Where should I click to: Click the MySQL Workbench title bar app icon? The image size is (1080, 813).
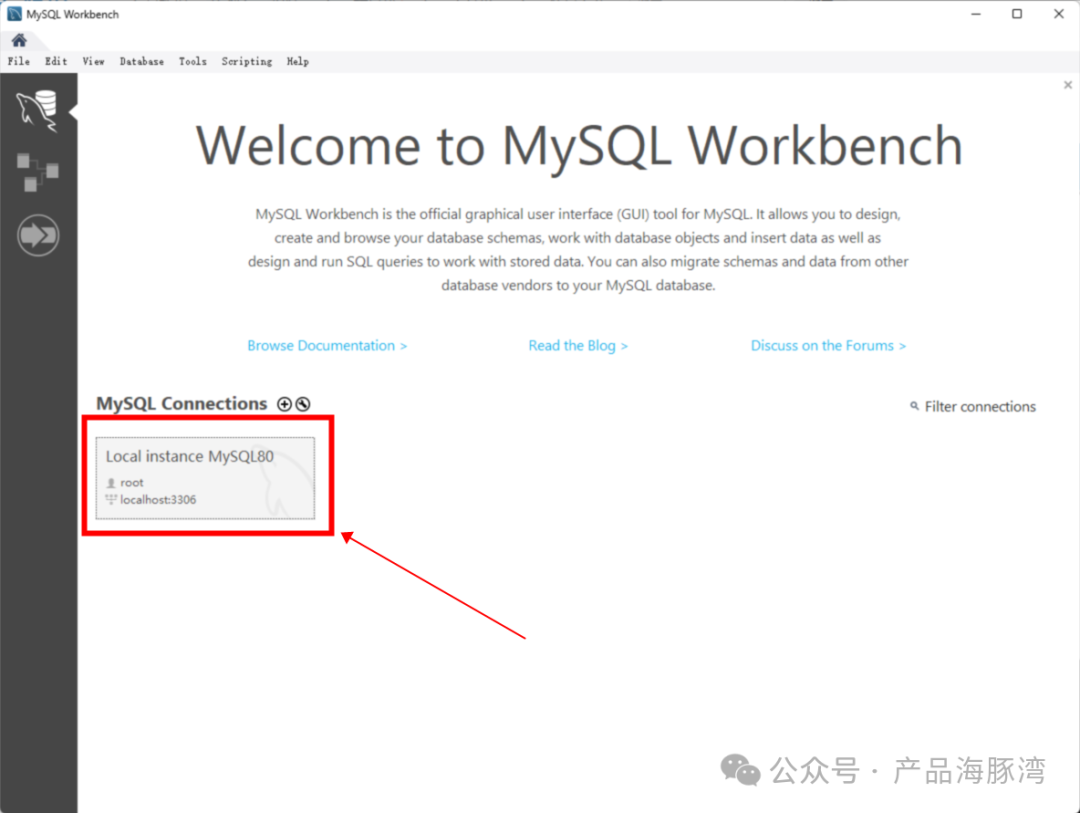14,14
